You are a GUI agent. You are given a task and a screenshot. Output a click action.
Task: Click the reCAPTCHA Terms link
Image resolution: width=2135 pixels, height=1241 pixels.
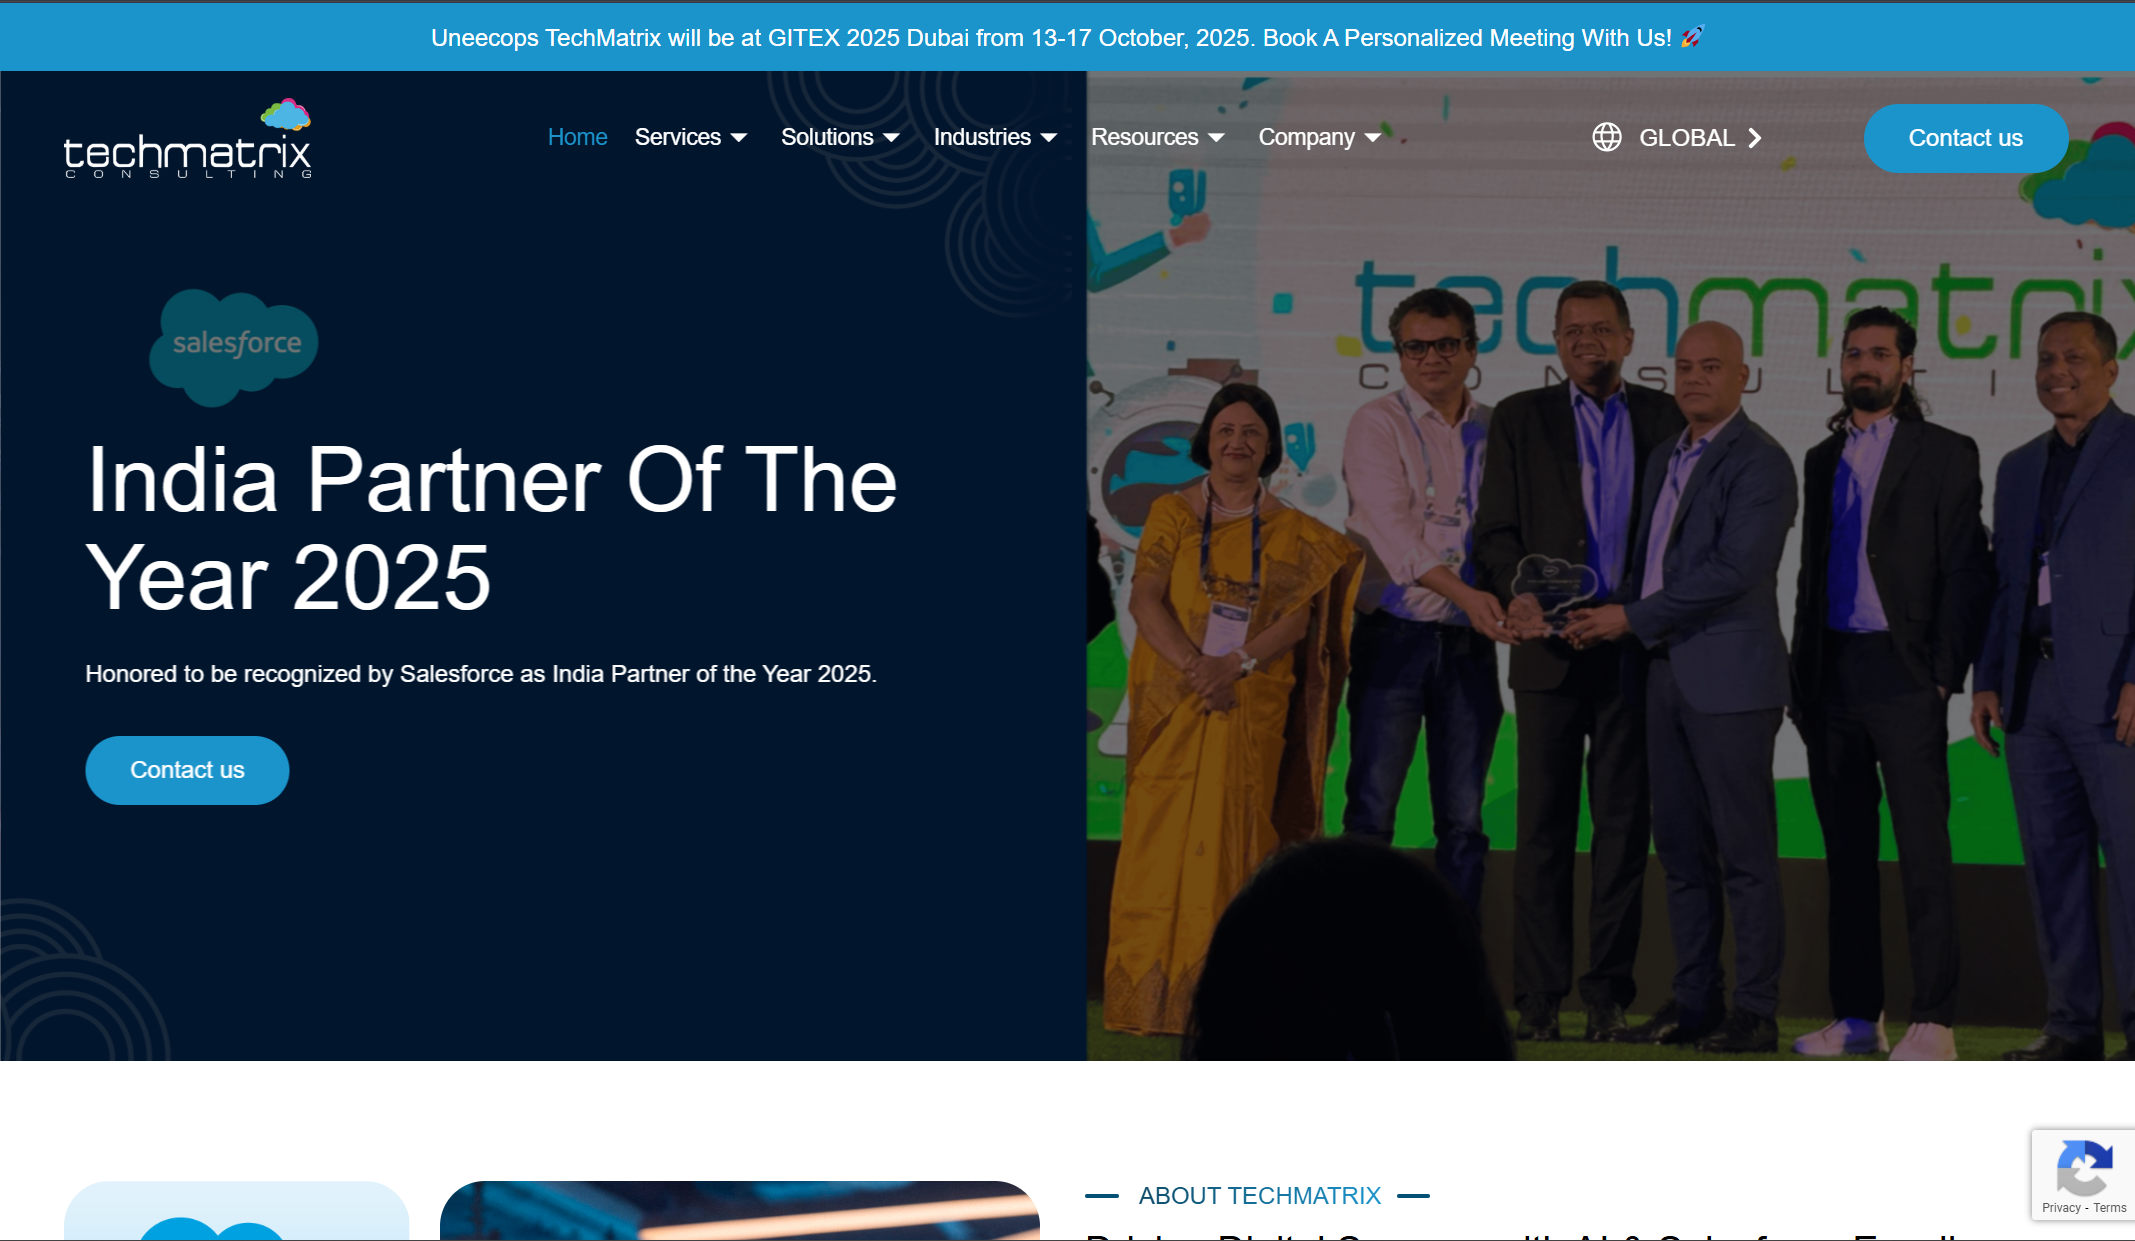pos(2110,1208)
